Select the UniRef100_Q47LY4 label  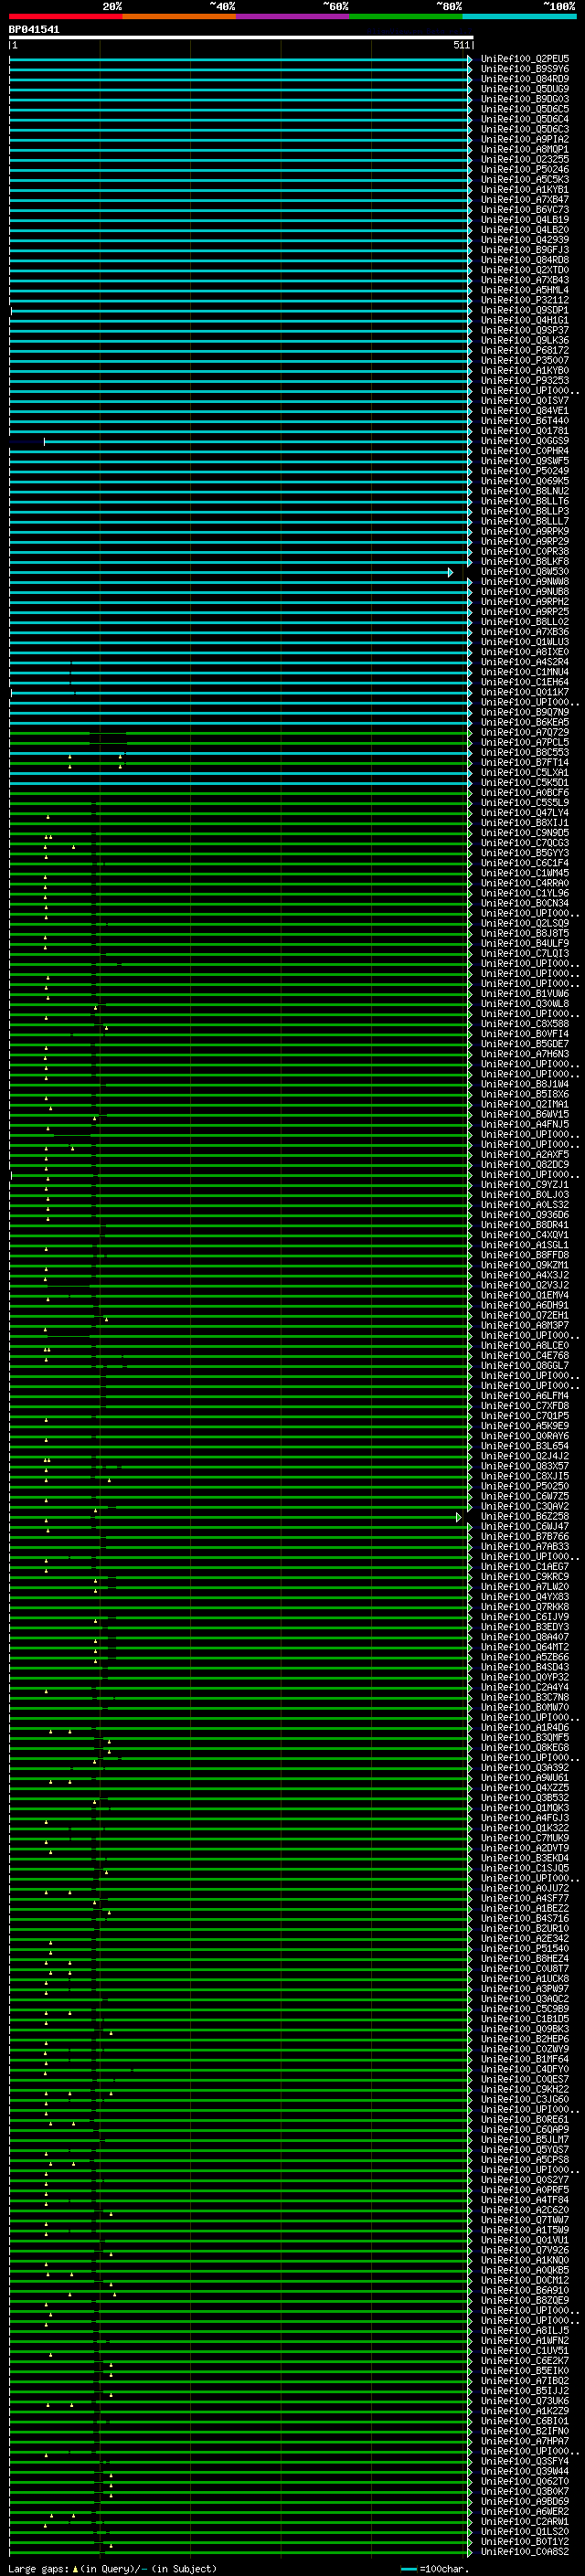click(x=525, y=813)
